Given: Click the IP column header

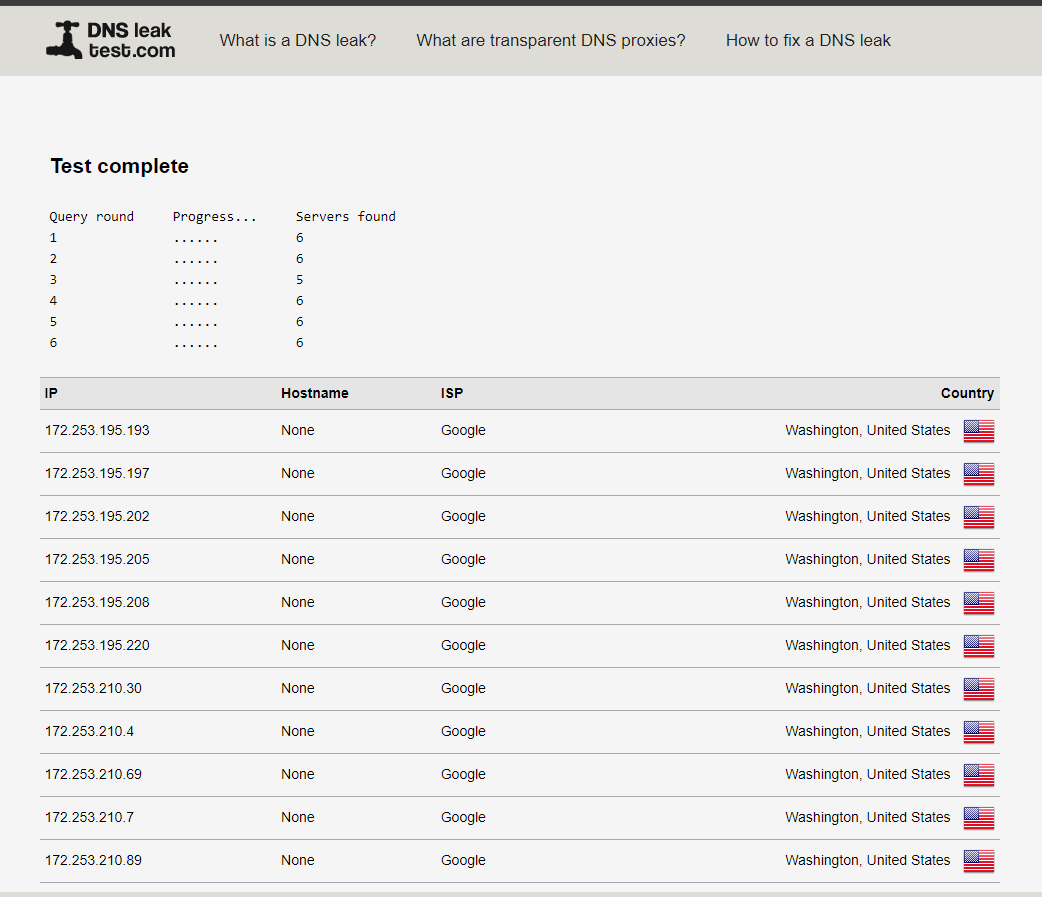Looking at the screenshot, I should 51,393.
